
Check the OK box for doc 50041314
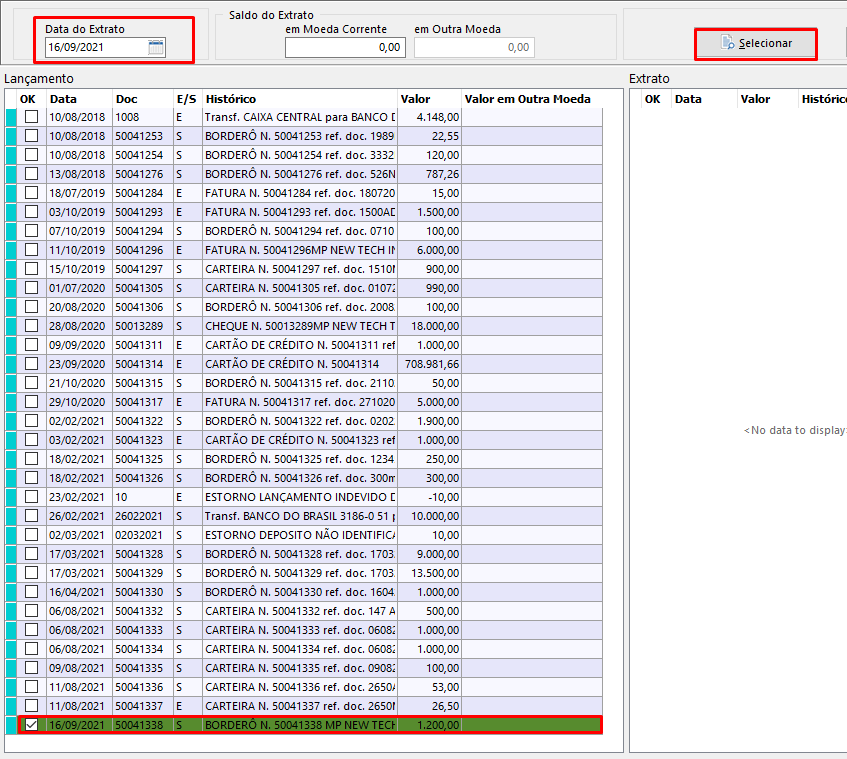pyautogui.click(x=31, y=364)
